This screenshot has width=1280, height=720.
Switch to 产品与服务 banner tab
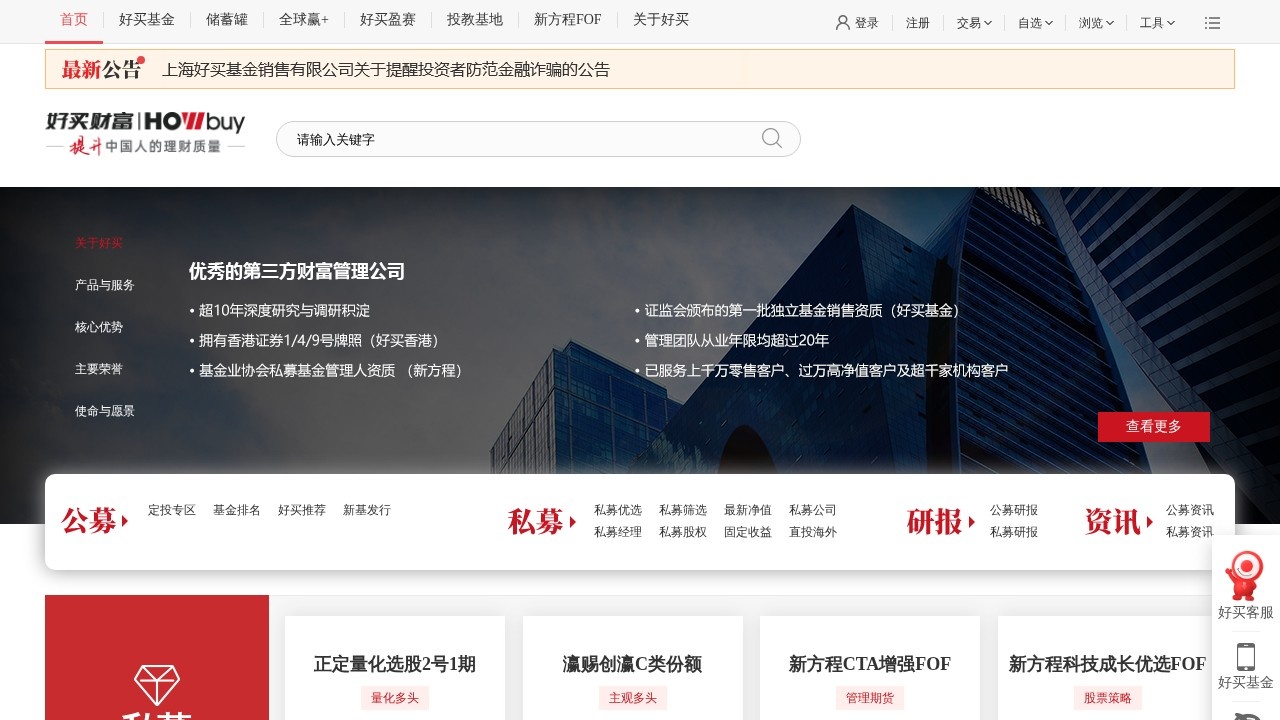coord(105,285)
